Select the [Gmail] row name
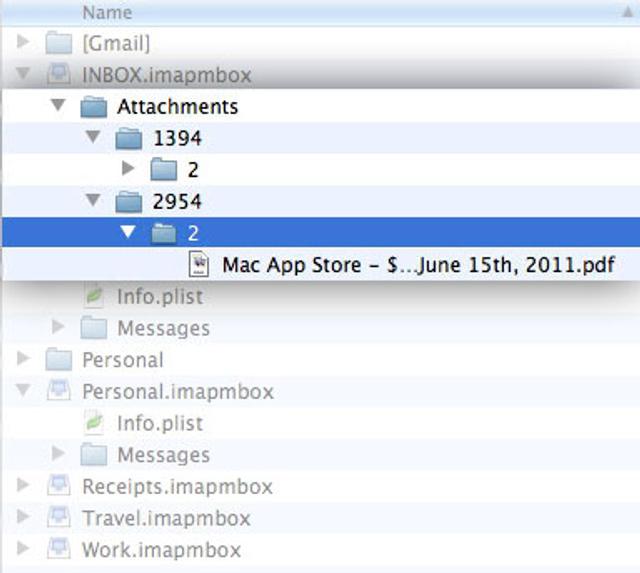 [x=116, y=43]
